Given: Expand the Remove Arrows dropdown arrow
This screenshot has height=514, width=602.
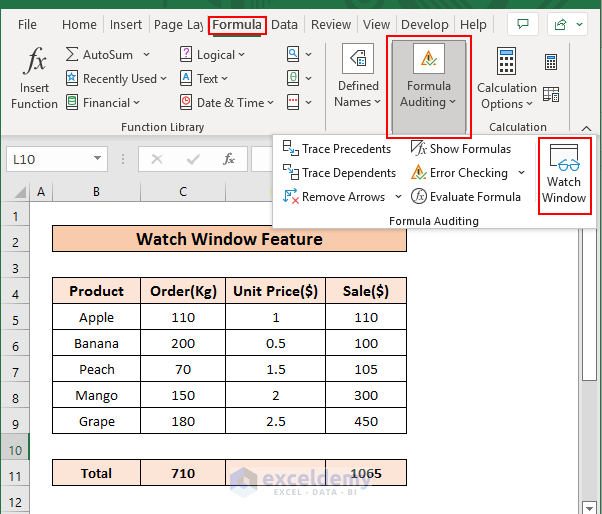Looking at the screenshot, I should click(x=398, y=197).
